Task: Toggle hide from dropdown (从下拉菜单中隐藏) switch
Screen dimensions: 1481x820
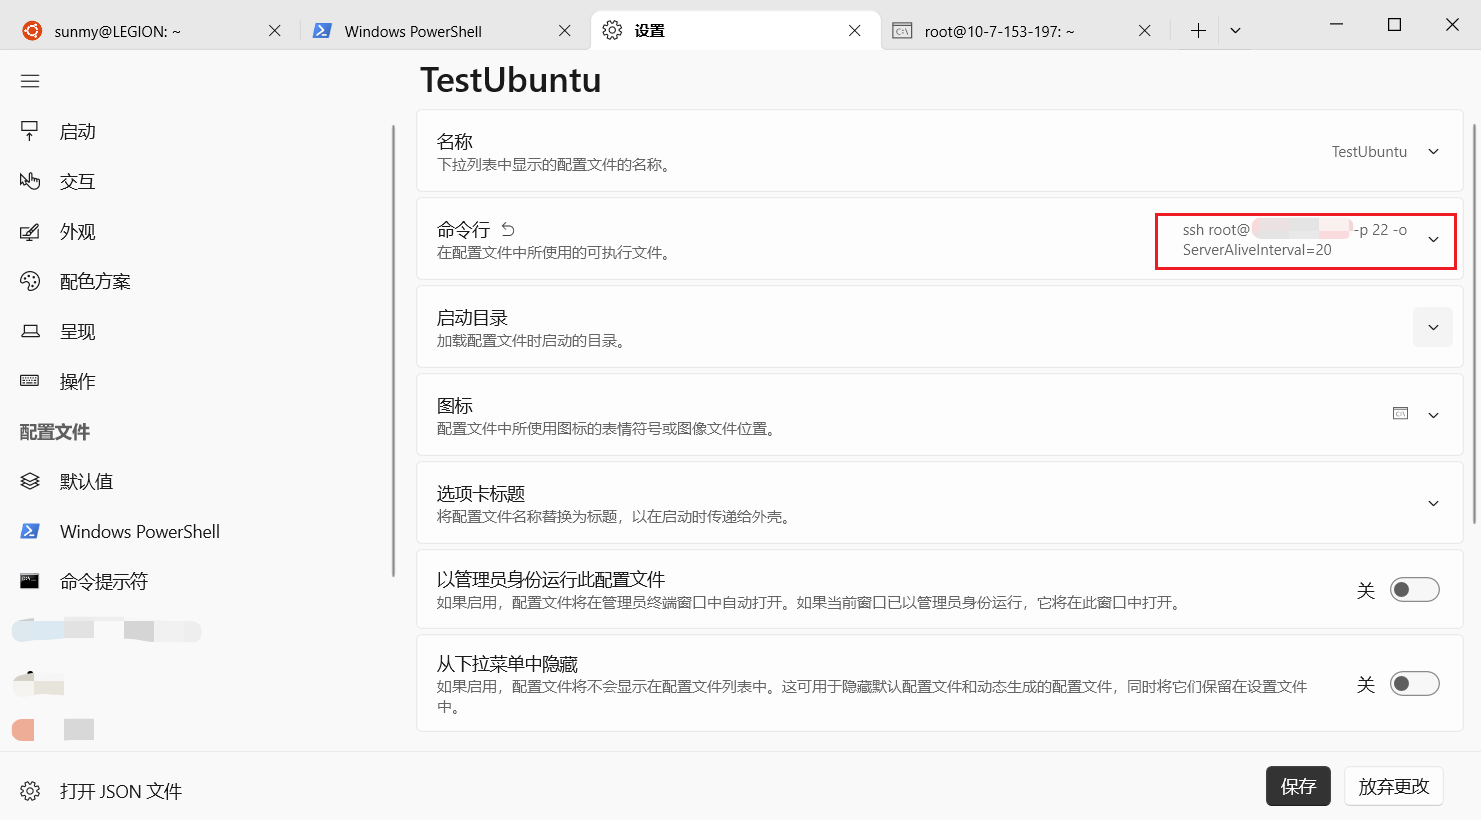Action: [1415, 684]
